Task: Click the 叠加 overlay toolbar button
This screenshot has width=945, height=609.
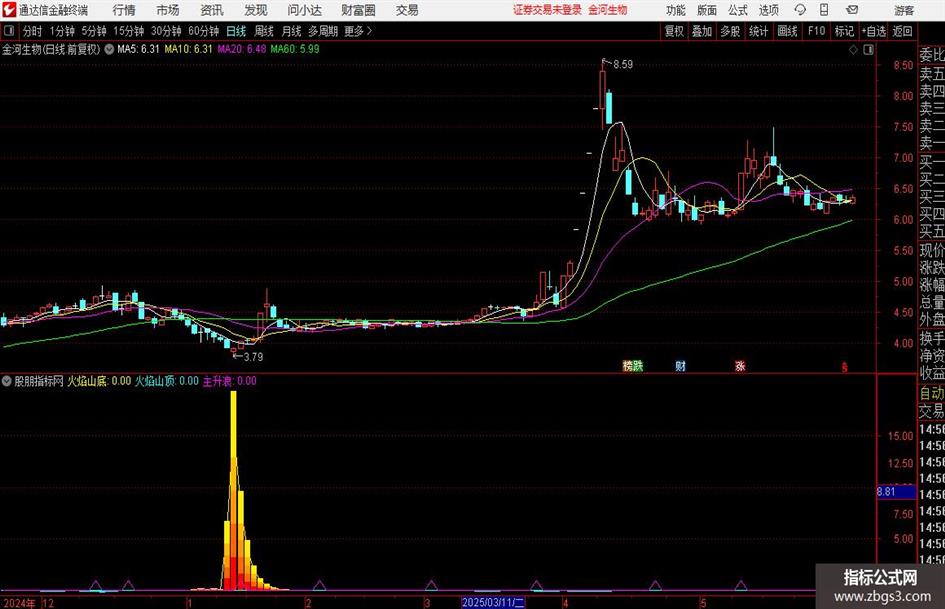Action: coord(702,31)
